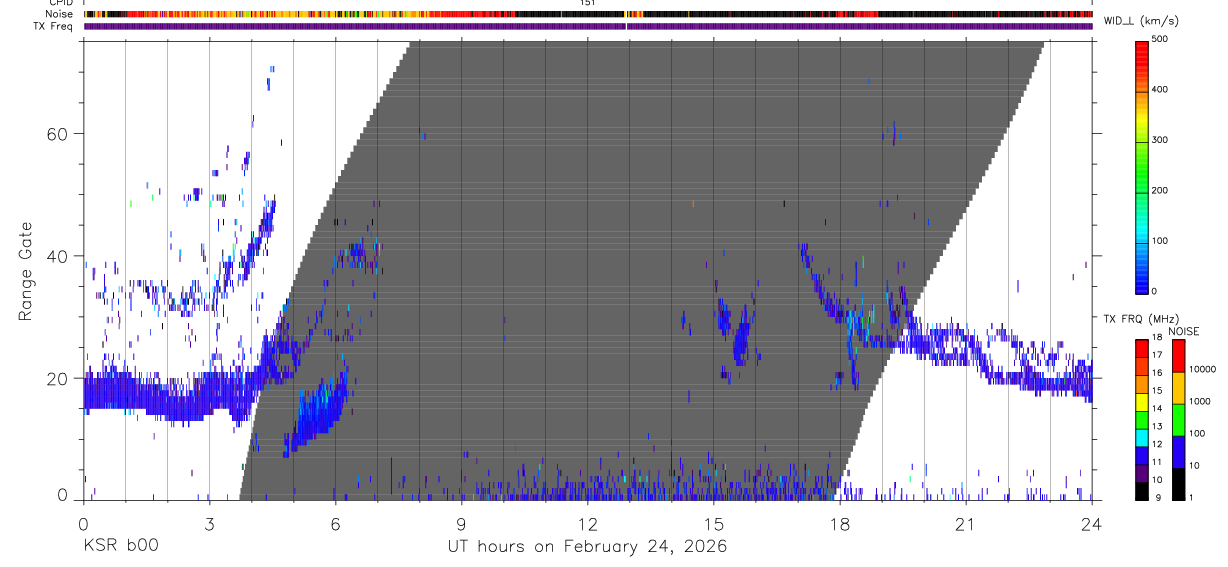The width and height of the screenshot is (1228, 567).
Task: Click the x-axis tick label 3
Action: pos(209,524)
